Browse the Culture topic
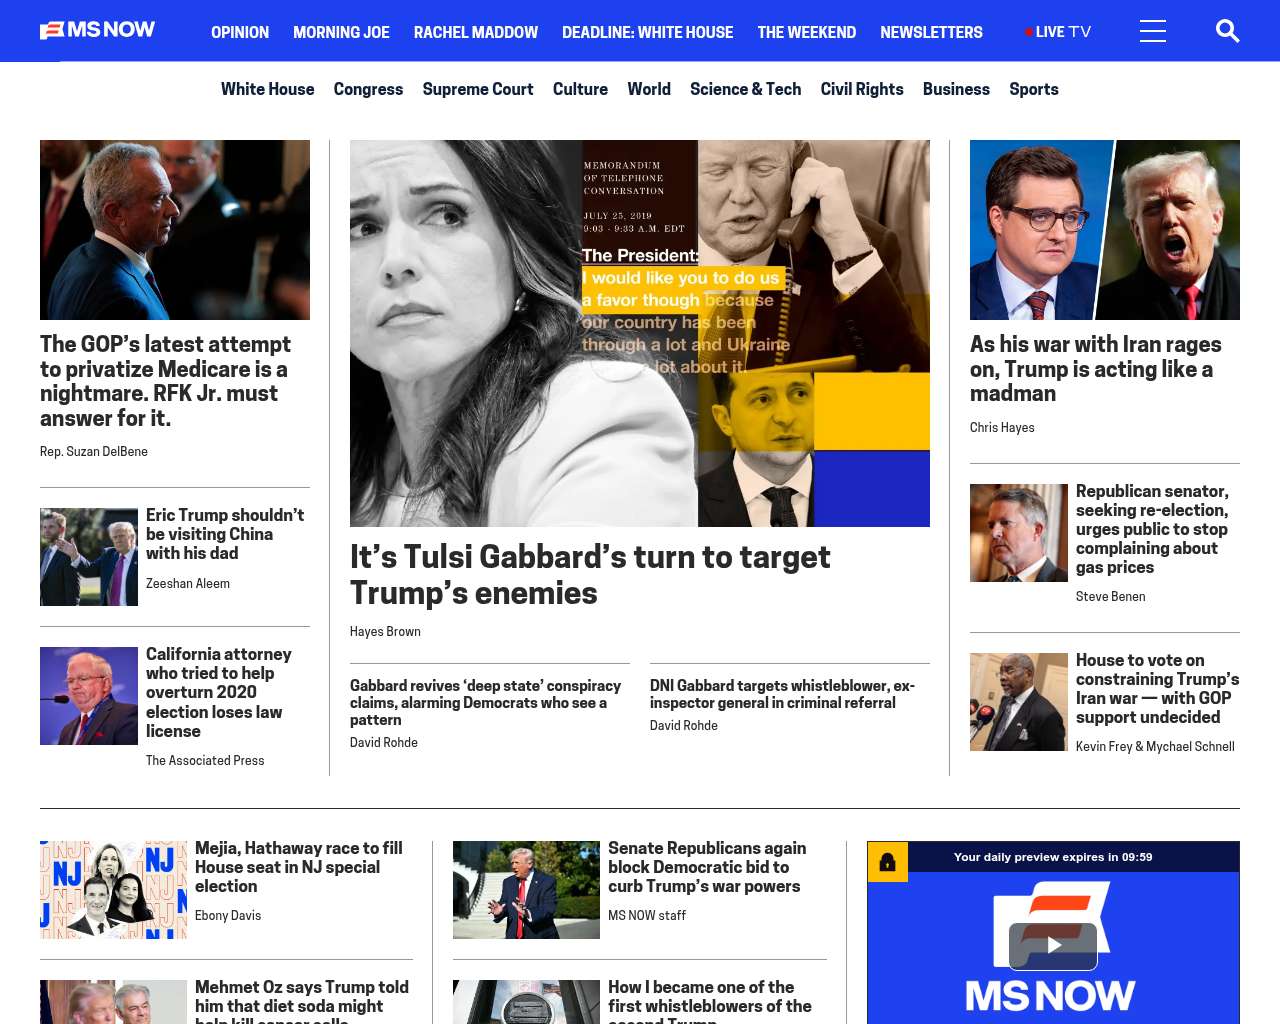This screenshot has width=1280, height=1024. 580,89
